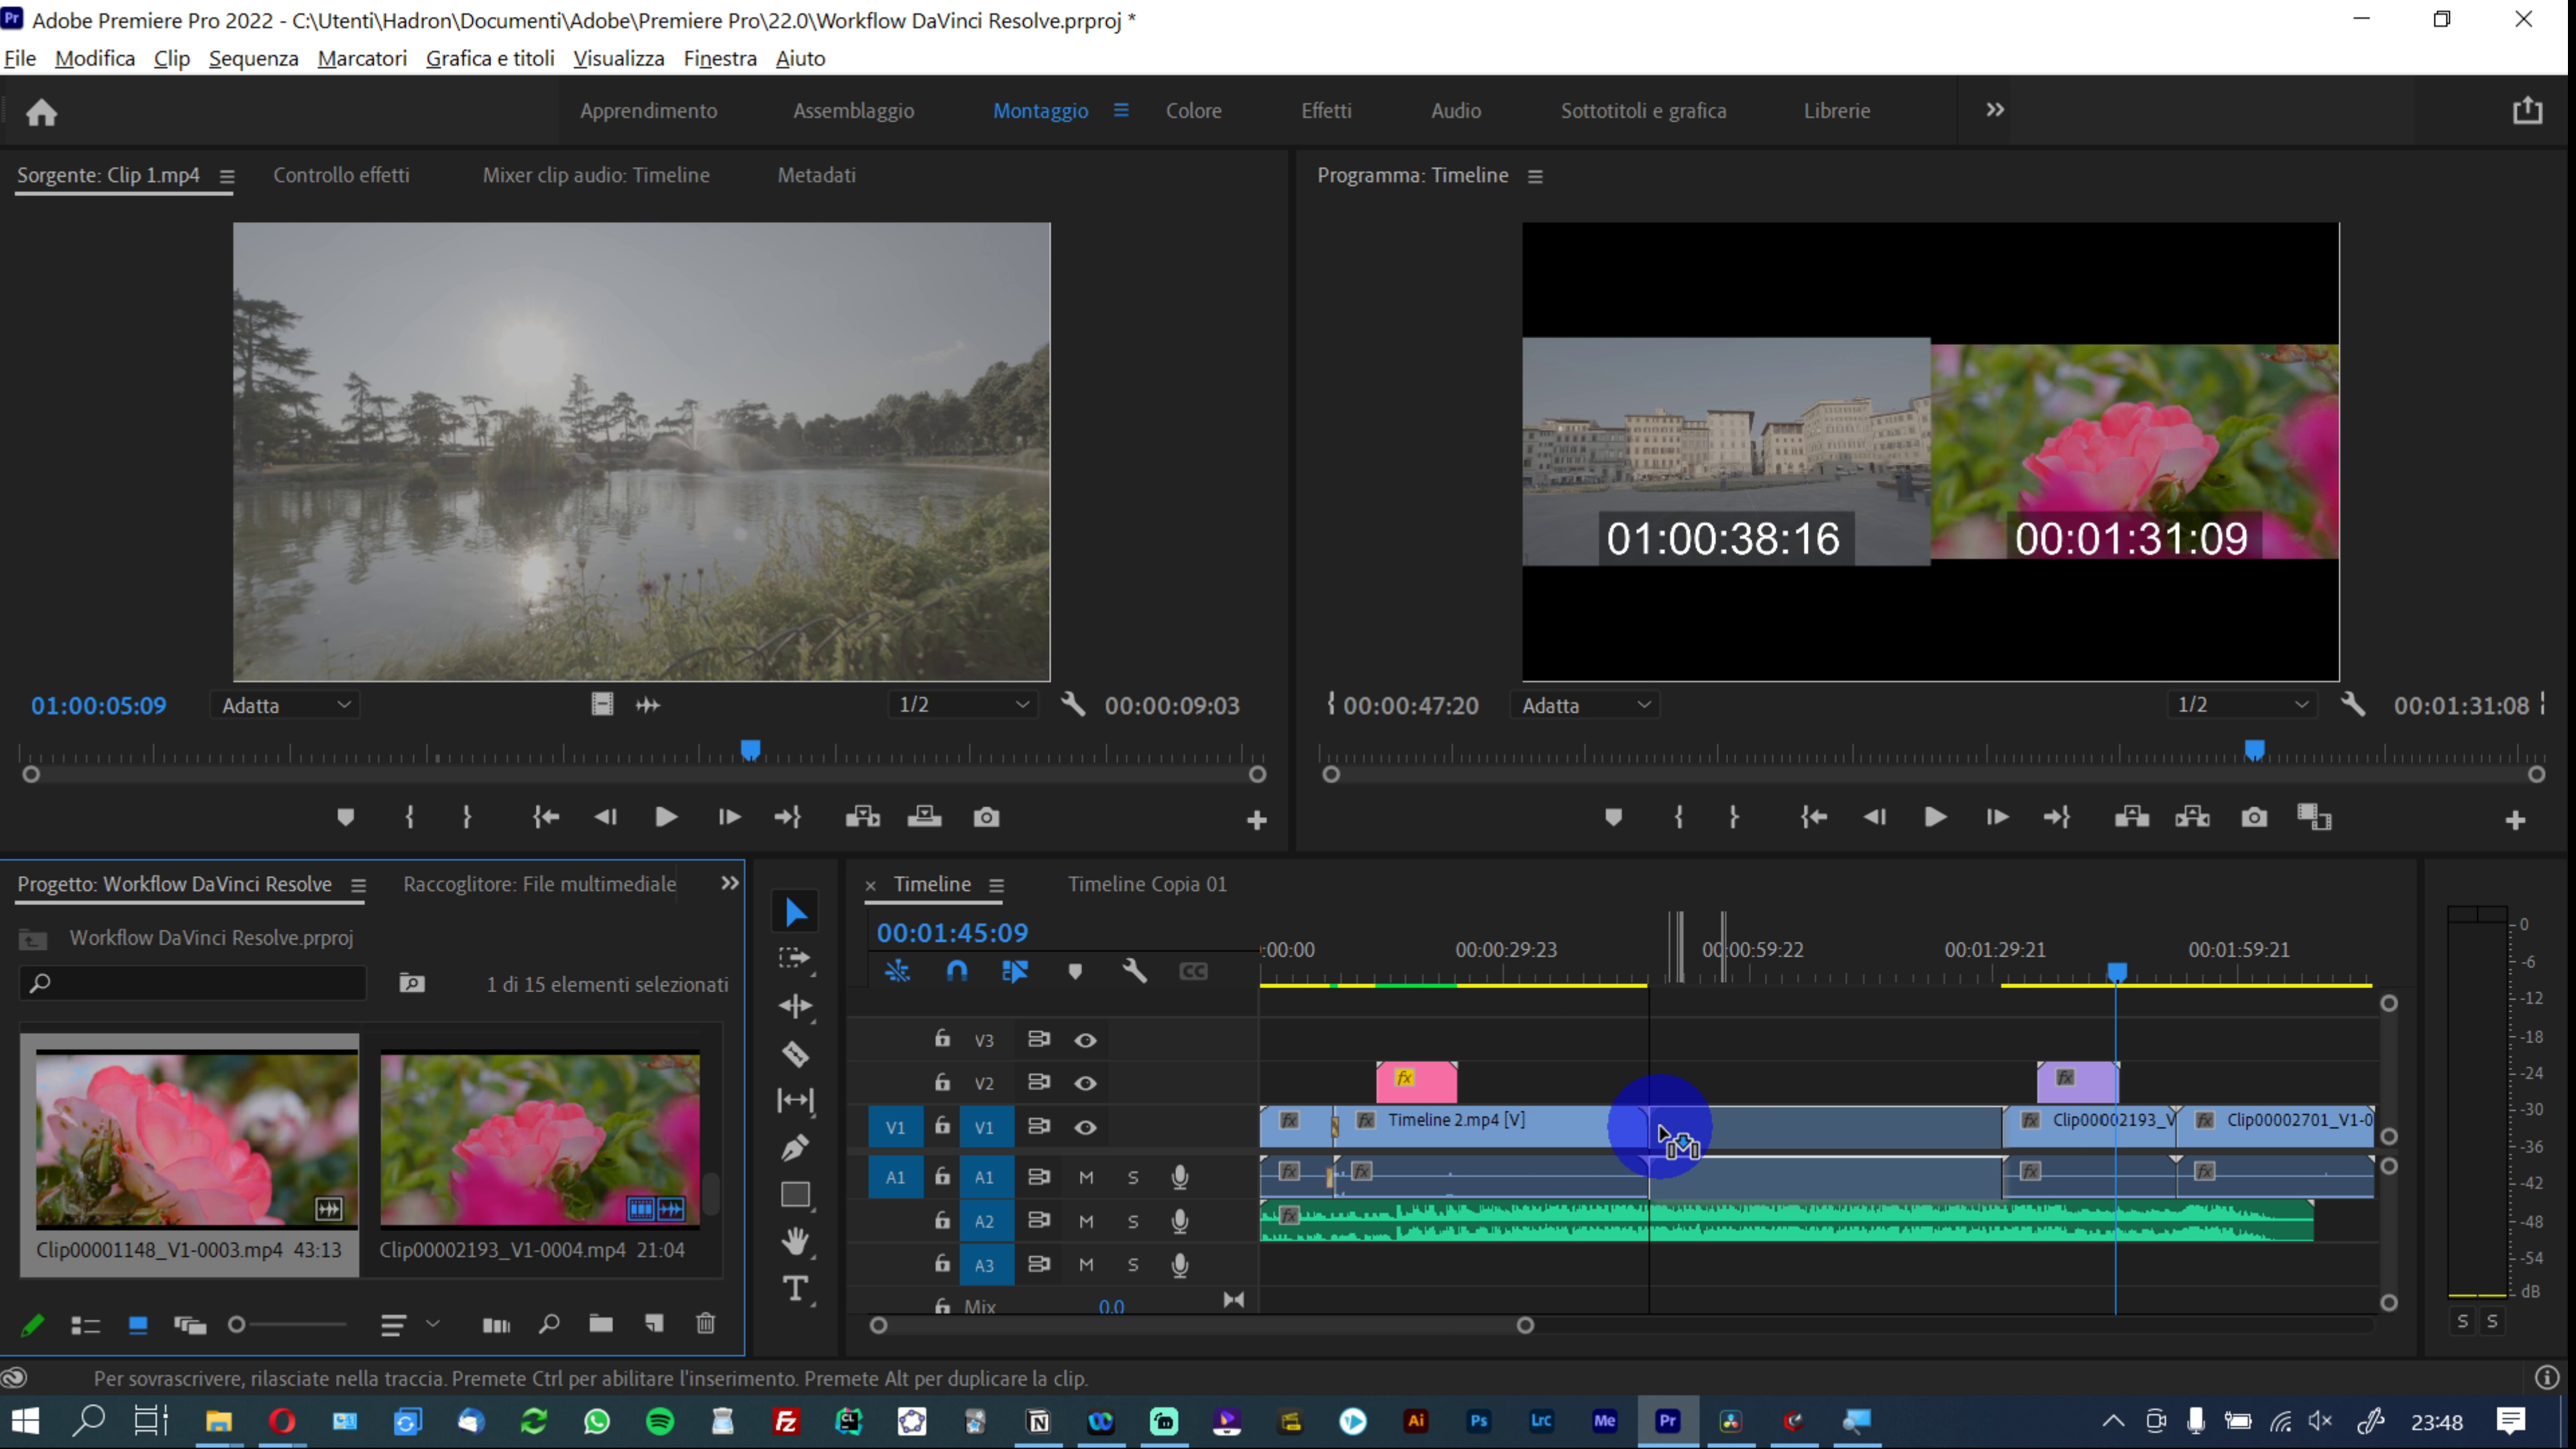Select the Track Select Forward tool
The image size is (2576, 1449).
(796, 959)
